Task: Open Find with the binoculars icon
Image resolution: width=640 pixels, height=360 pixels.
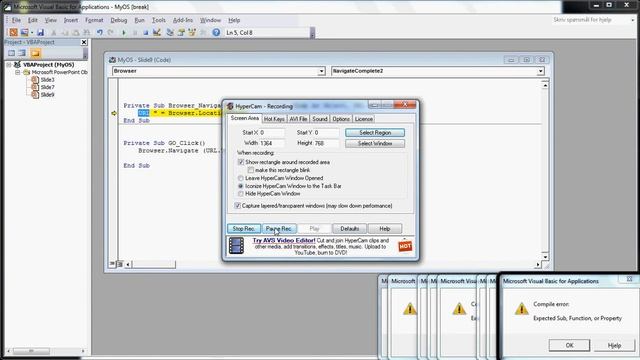Action: tap(87, 32)
